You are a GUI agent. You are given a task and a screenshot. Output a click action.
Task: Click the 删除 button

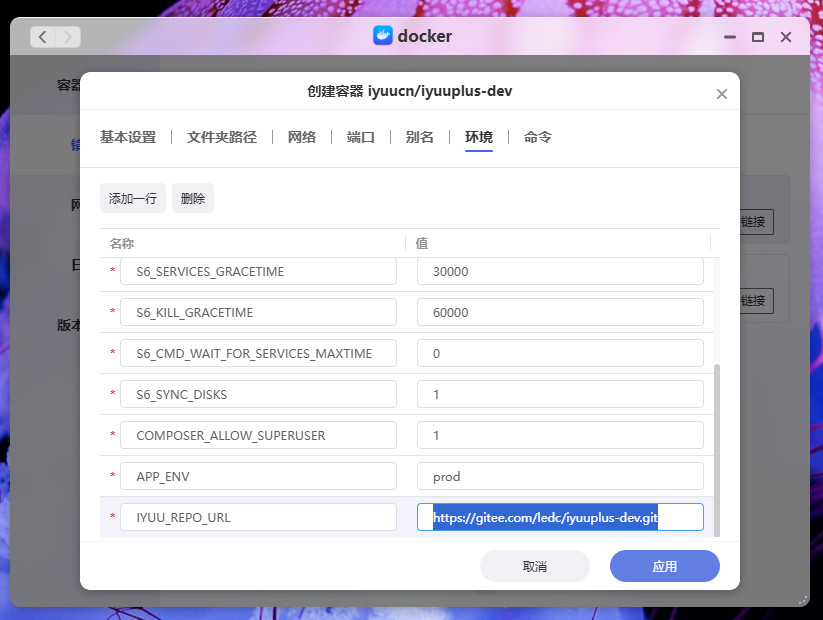pyautogui.click(x=193, y=198)
